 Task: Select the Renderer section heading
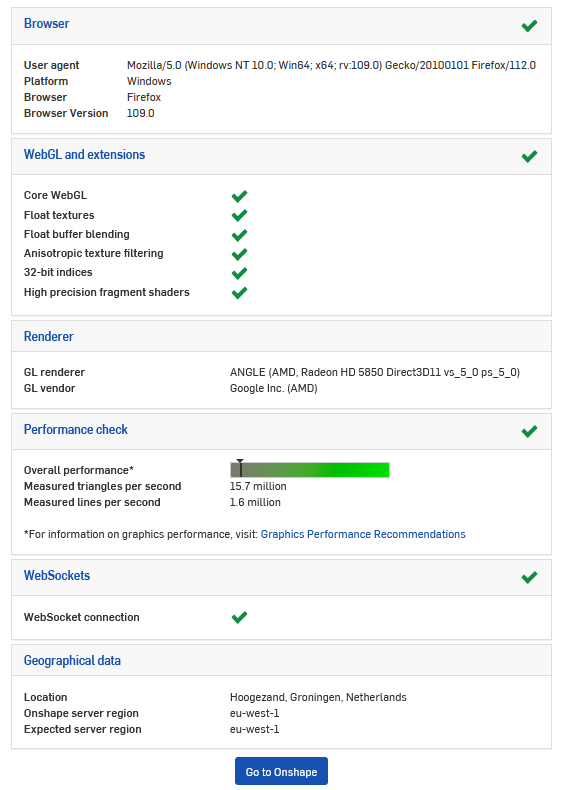48,337
